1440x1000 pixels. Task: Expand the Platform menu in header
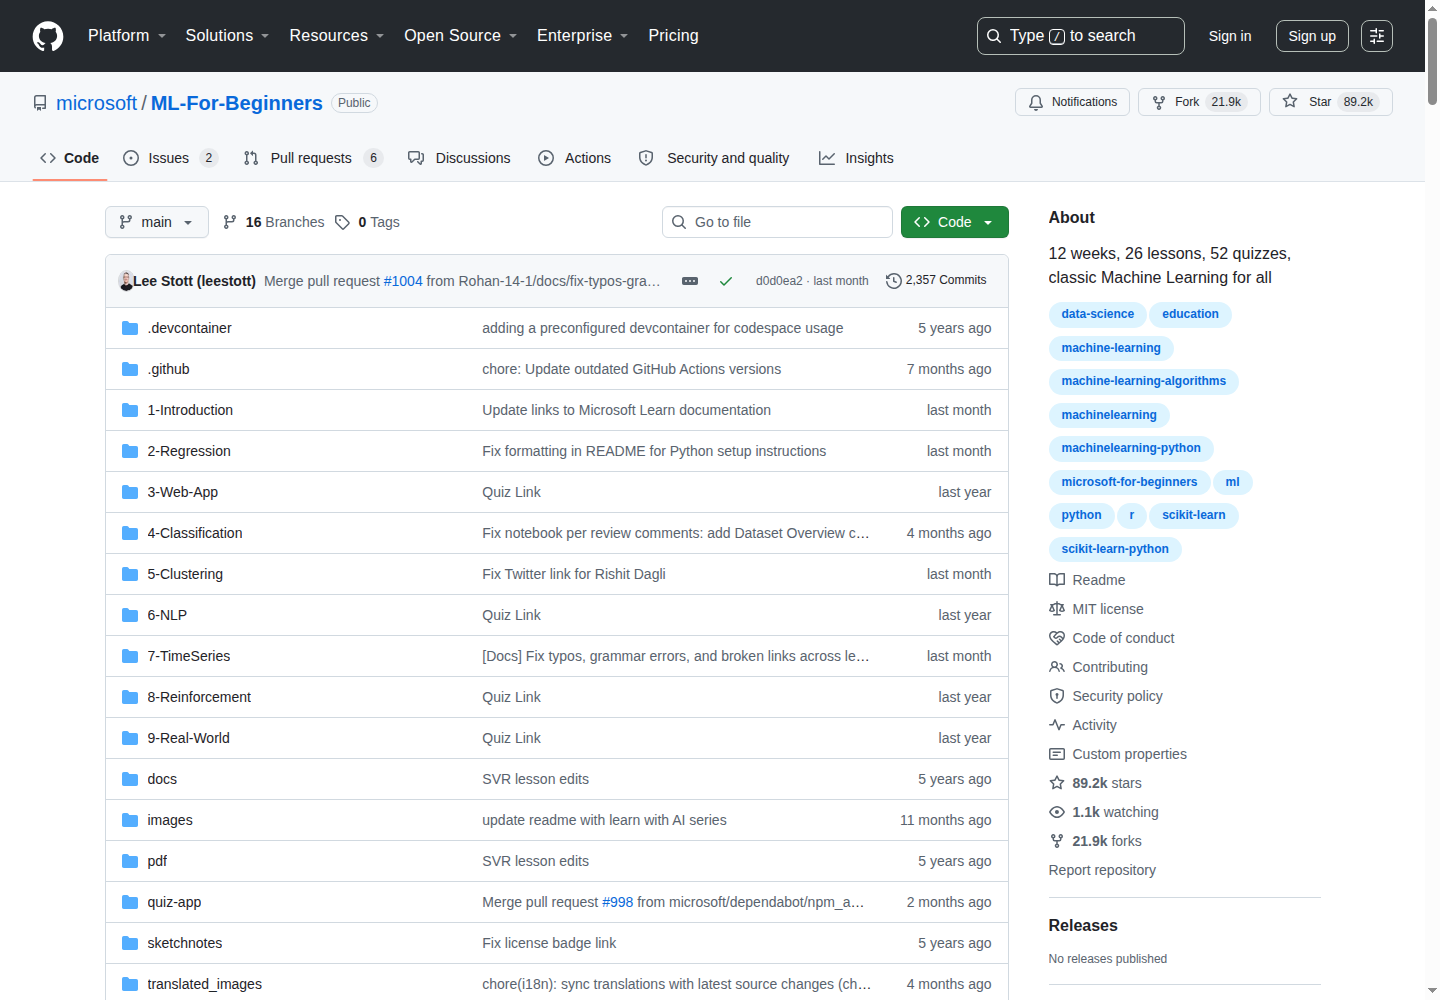coord(127,36)
